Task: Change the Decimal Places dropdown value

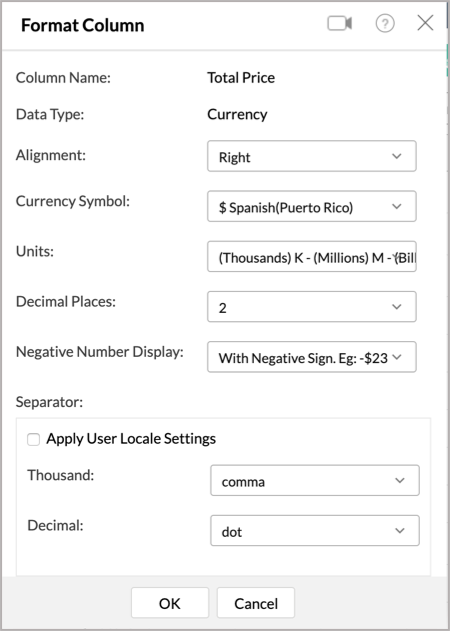Action: tap(312, 307)
